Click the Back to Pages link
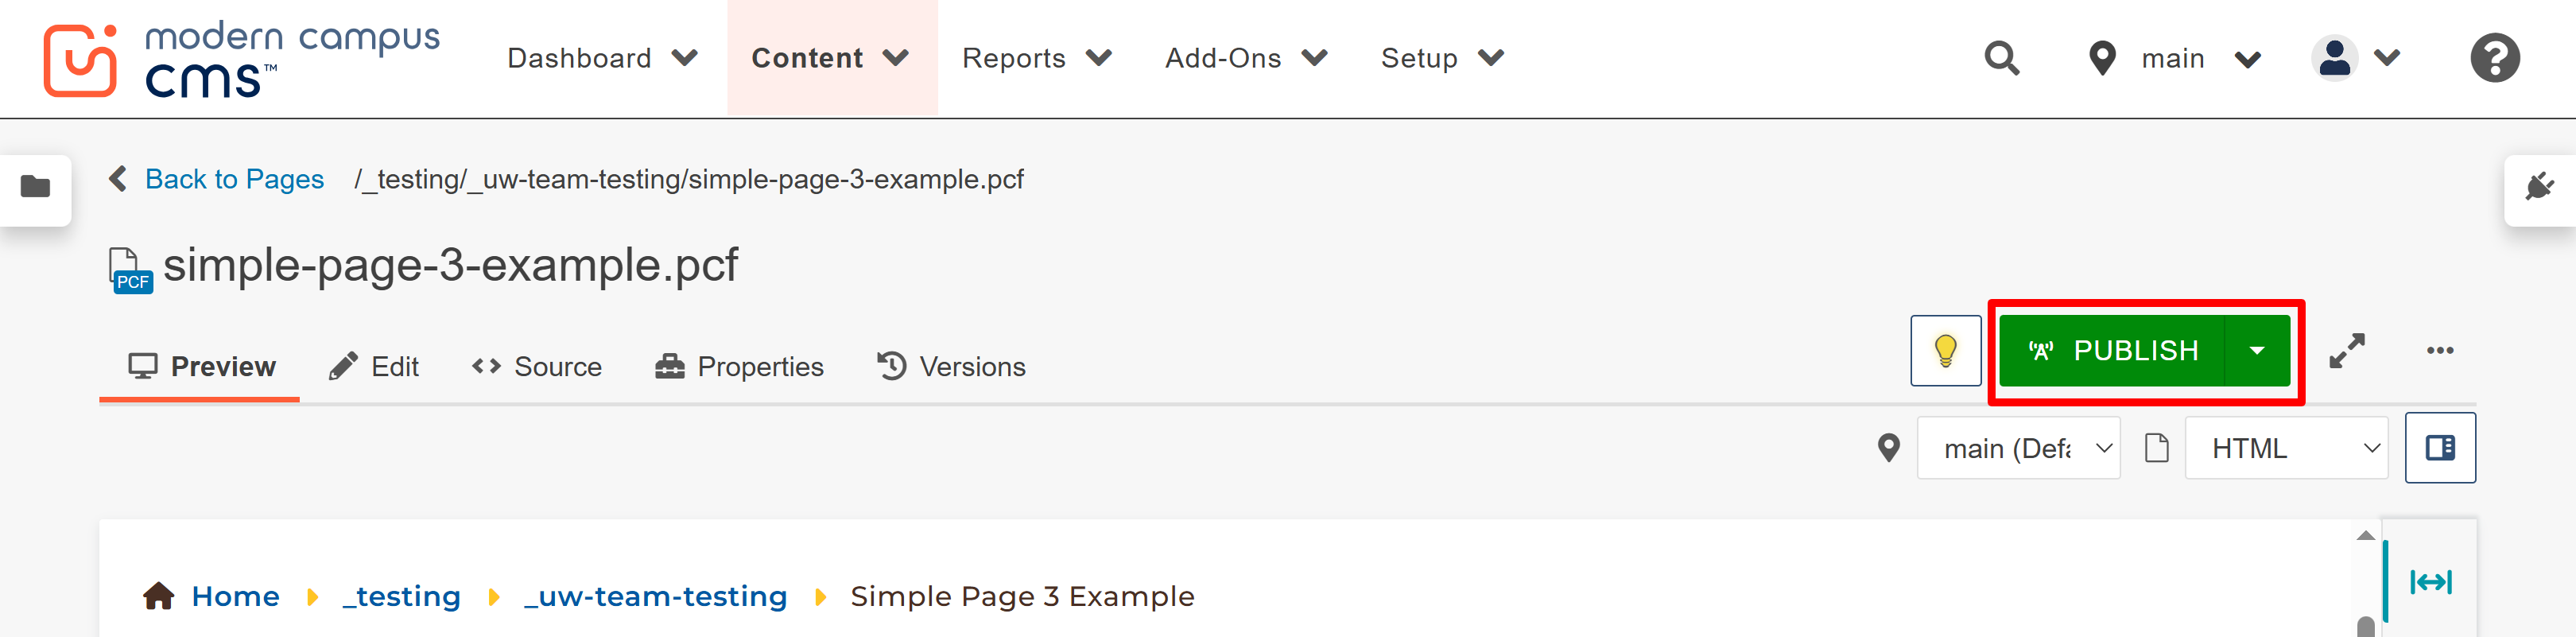2576x637 pixels. tap(234, 179)
